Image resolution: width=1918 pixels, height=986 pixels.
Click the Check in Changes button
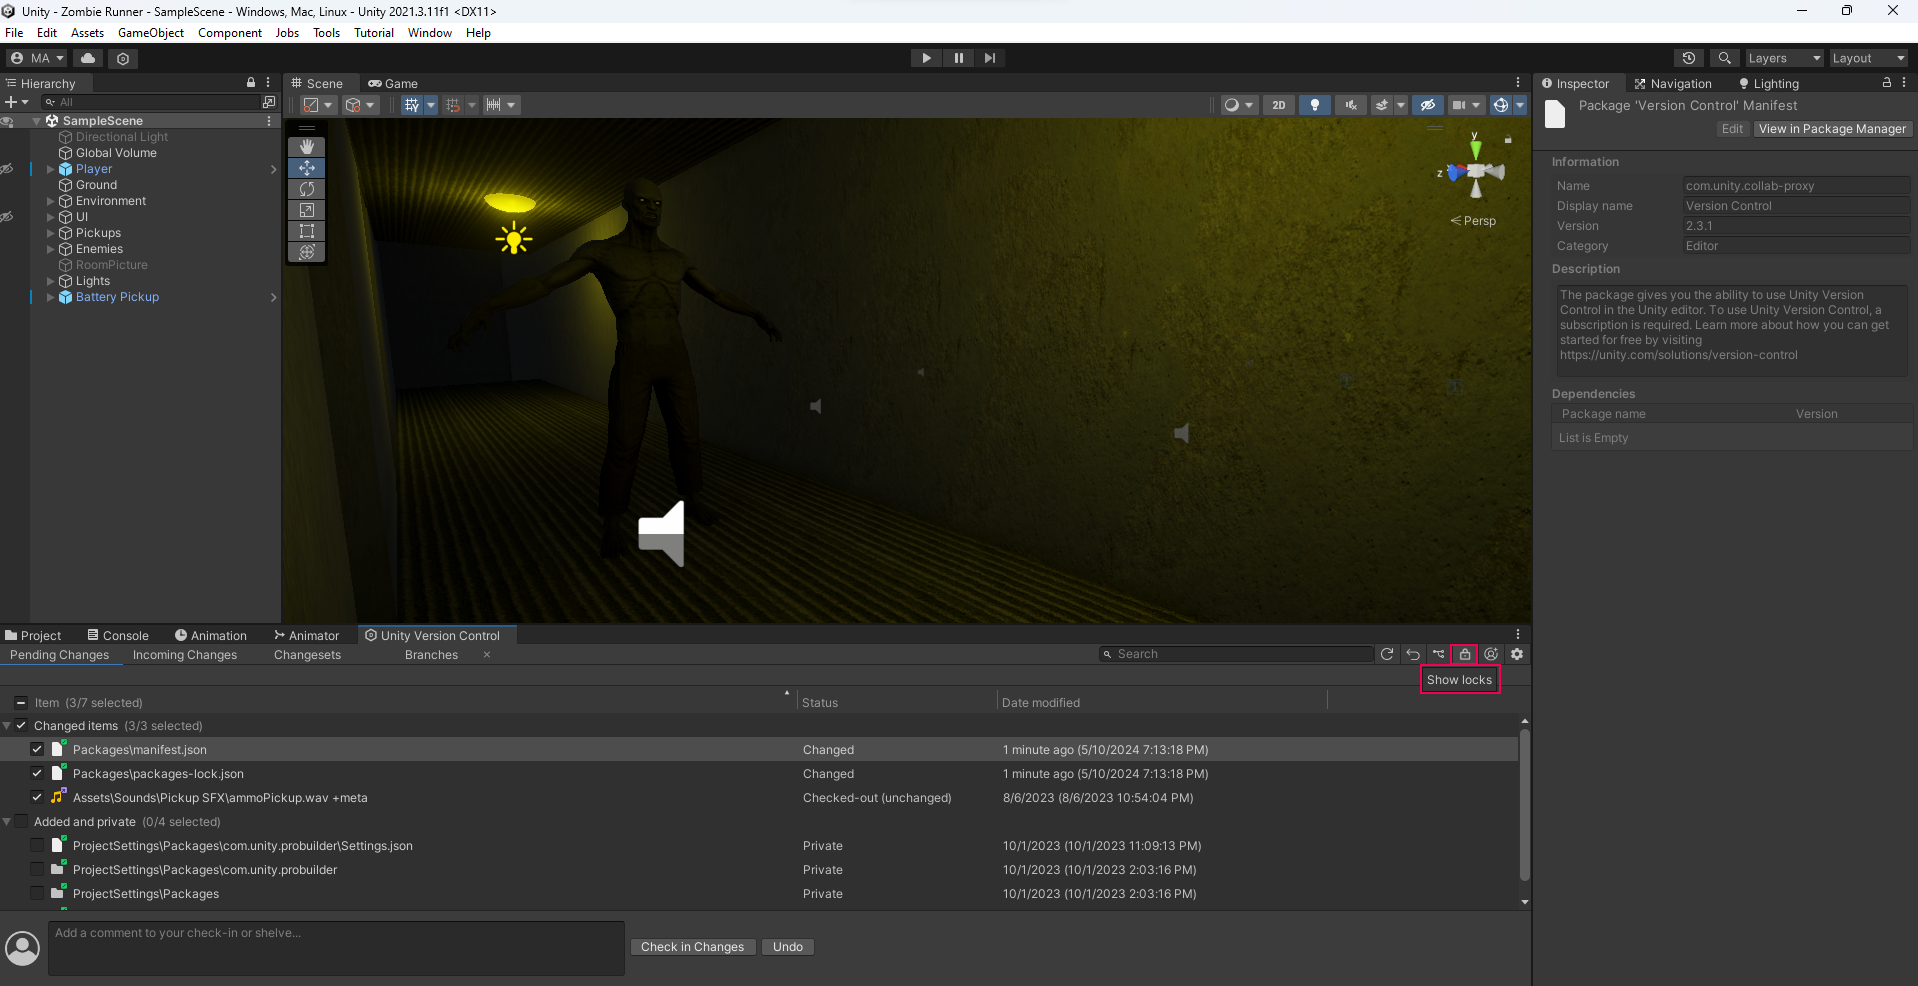692,947
